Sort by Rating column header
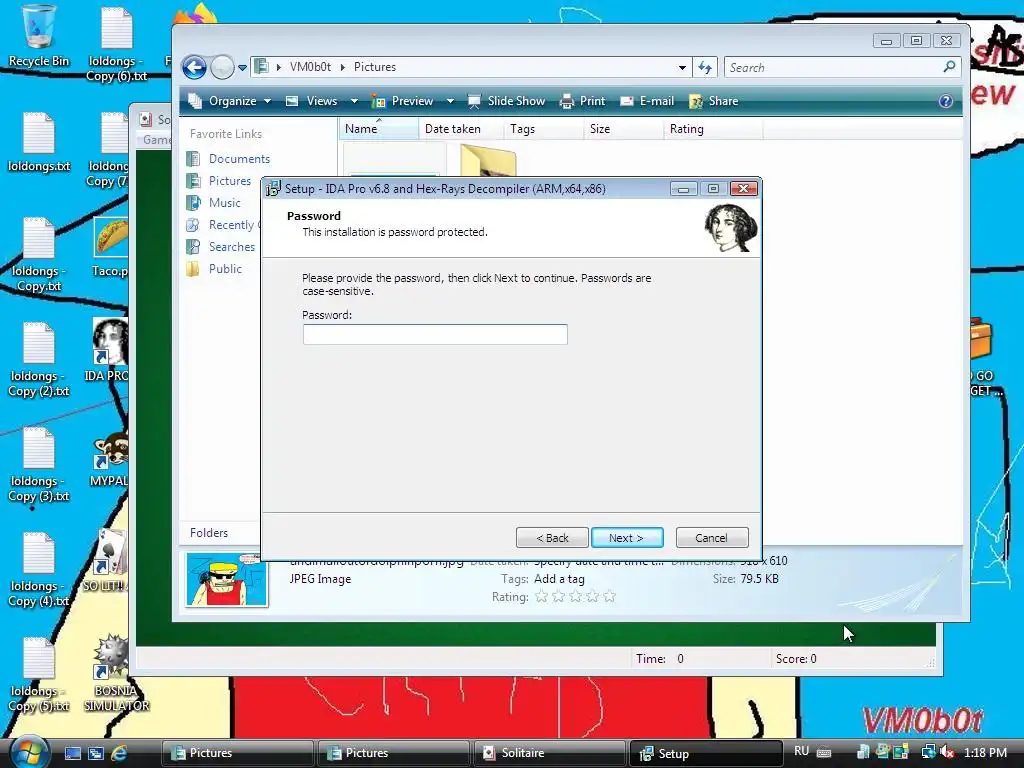This screenshot has height=768, width=1024. point(712,129)
